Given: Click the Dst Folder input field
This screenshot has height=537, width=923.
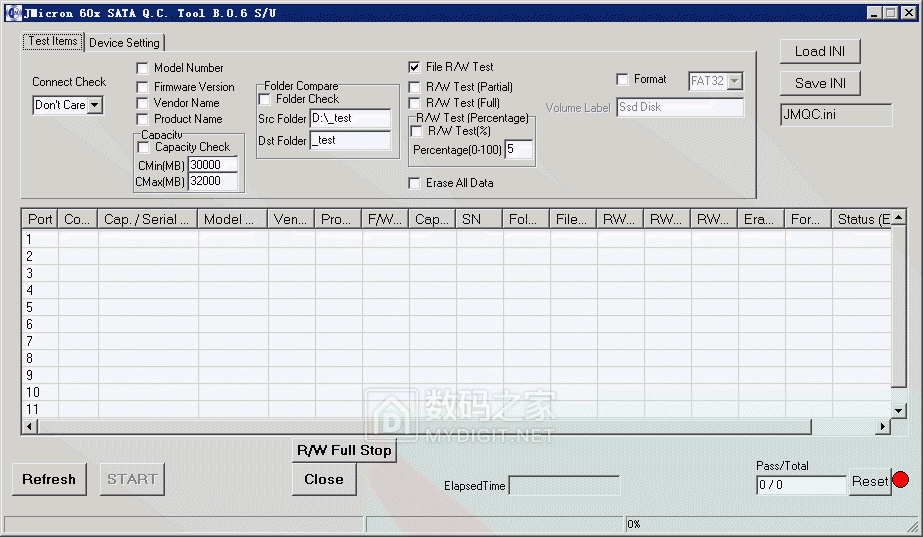Looking at the screenshot, I should [x=350, y=140].
